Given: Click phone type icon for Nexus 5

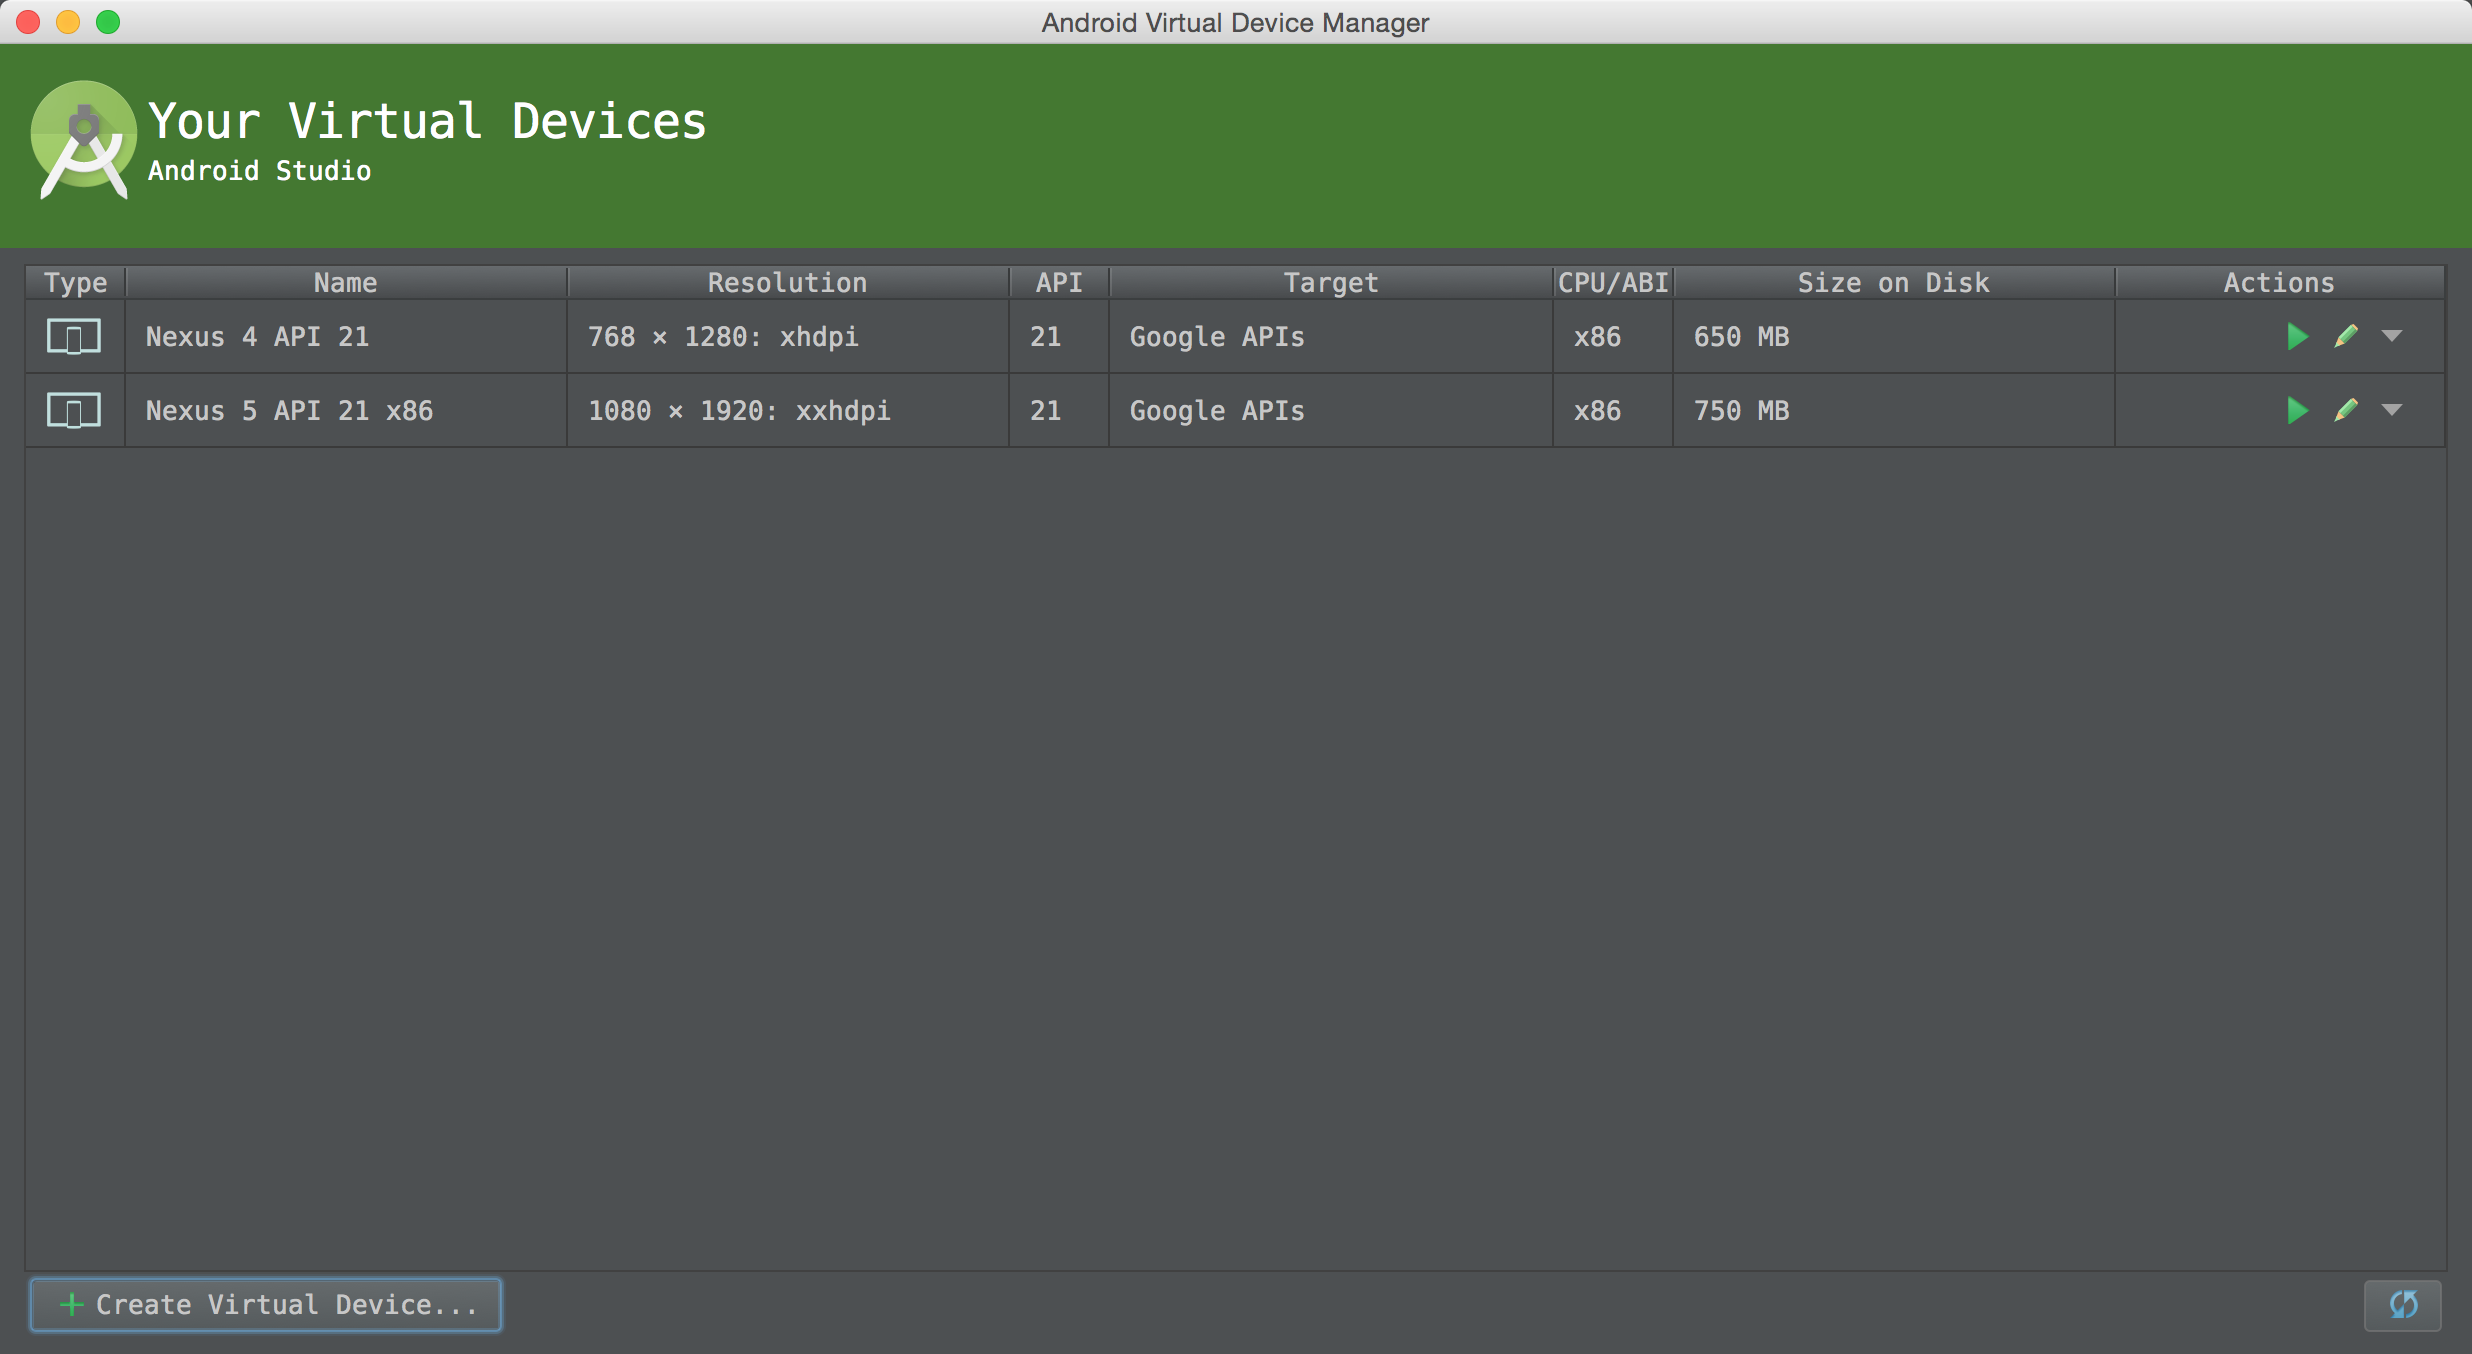Looking at the screenshot, I should pyautogui.click(x=74, y=410).
